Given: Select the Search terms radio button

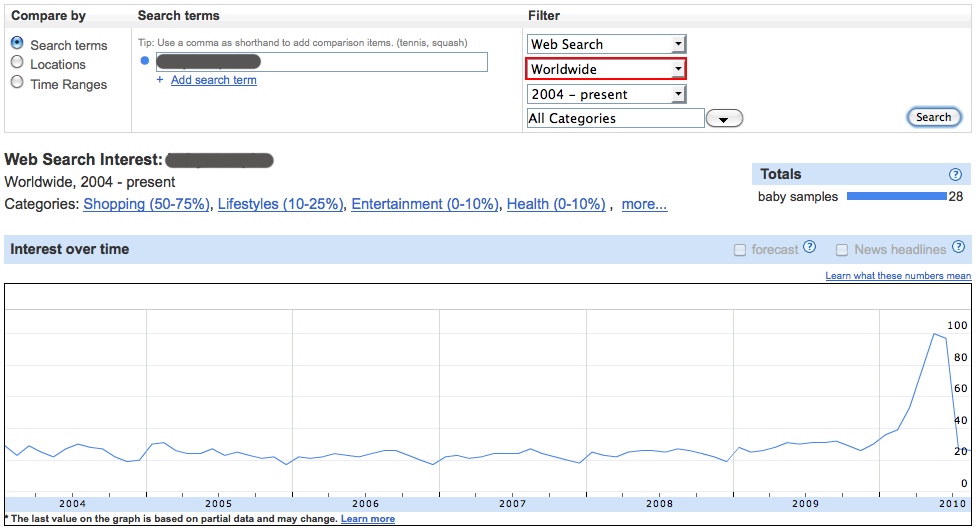Looking at the screenshot, I should point(17,44).
